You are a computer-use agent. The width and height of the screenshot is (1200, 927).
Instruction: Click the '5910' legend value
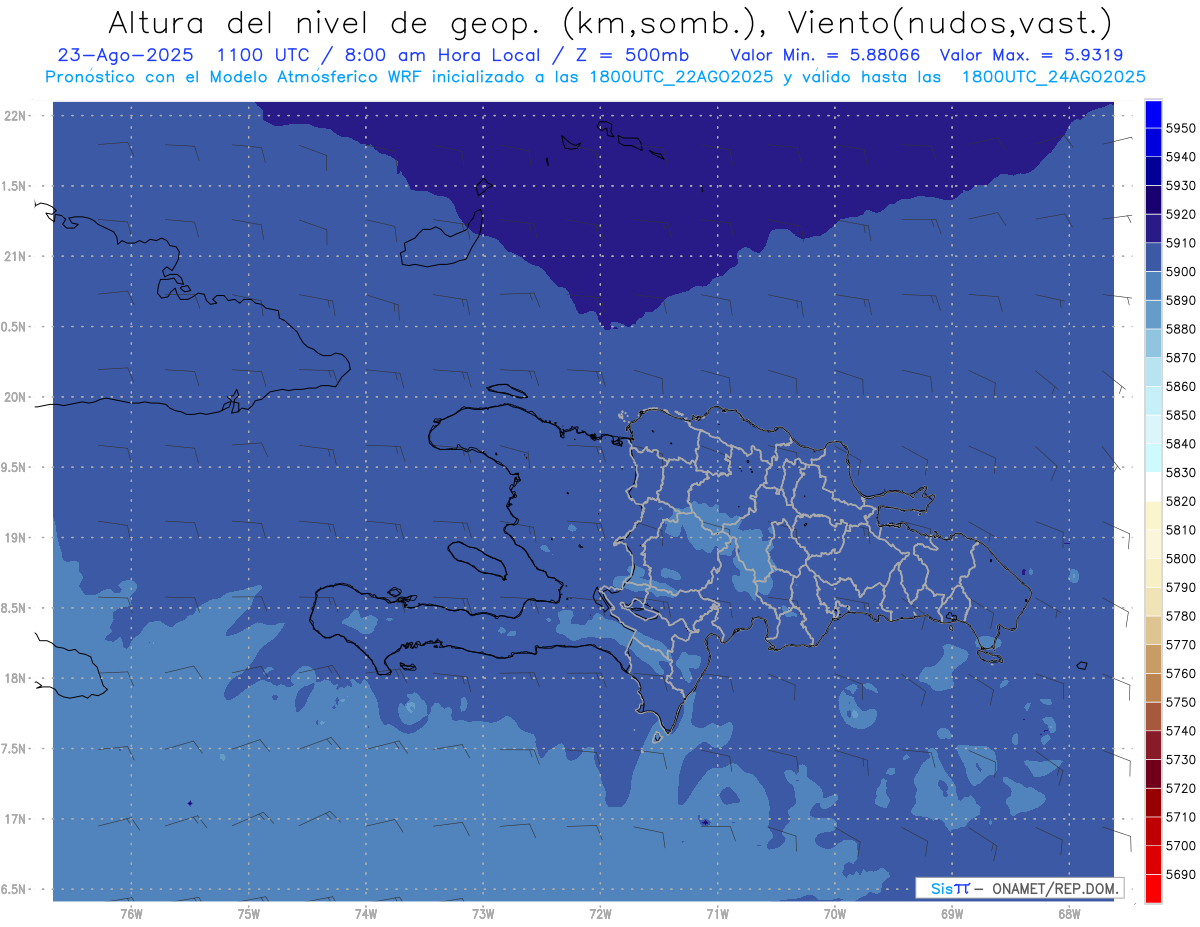click(x=1181, y=243)
